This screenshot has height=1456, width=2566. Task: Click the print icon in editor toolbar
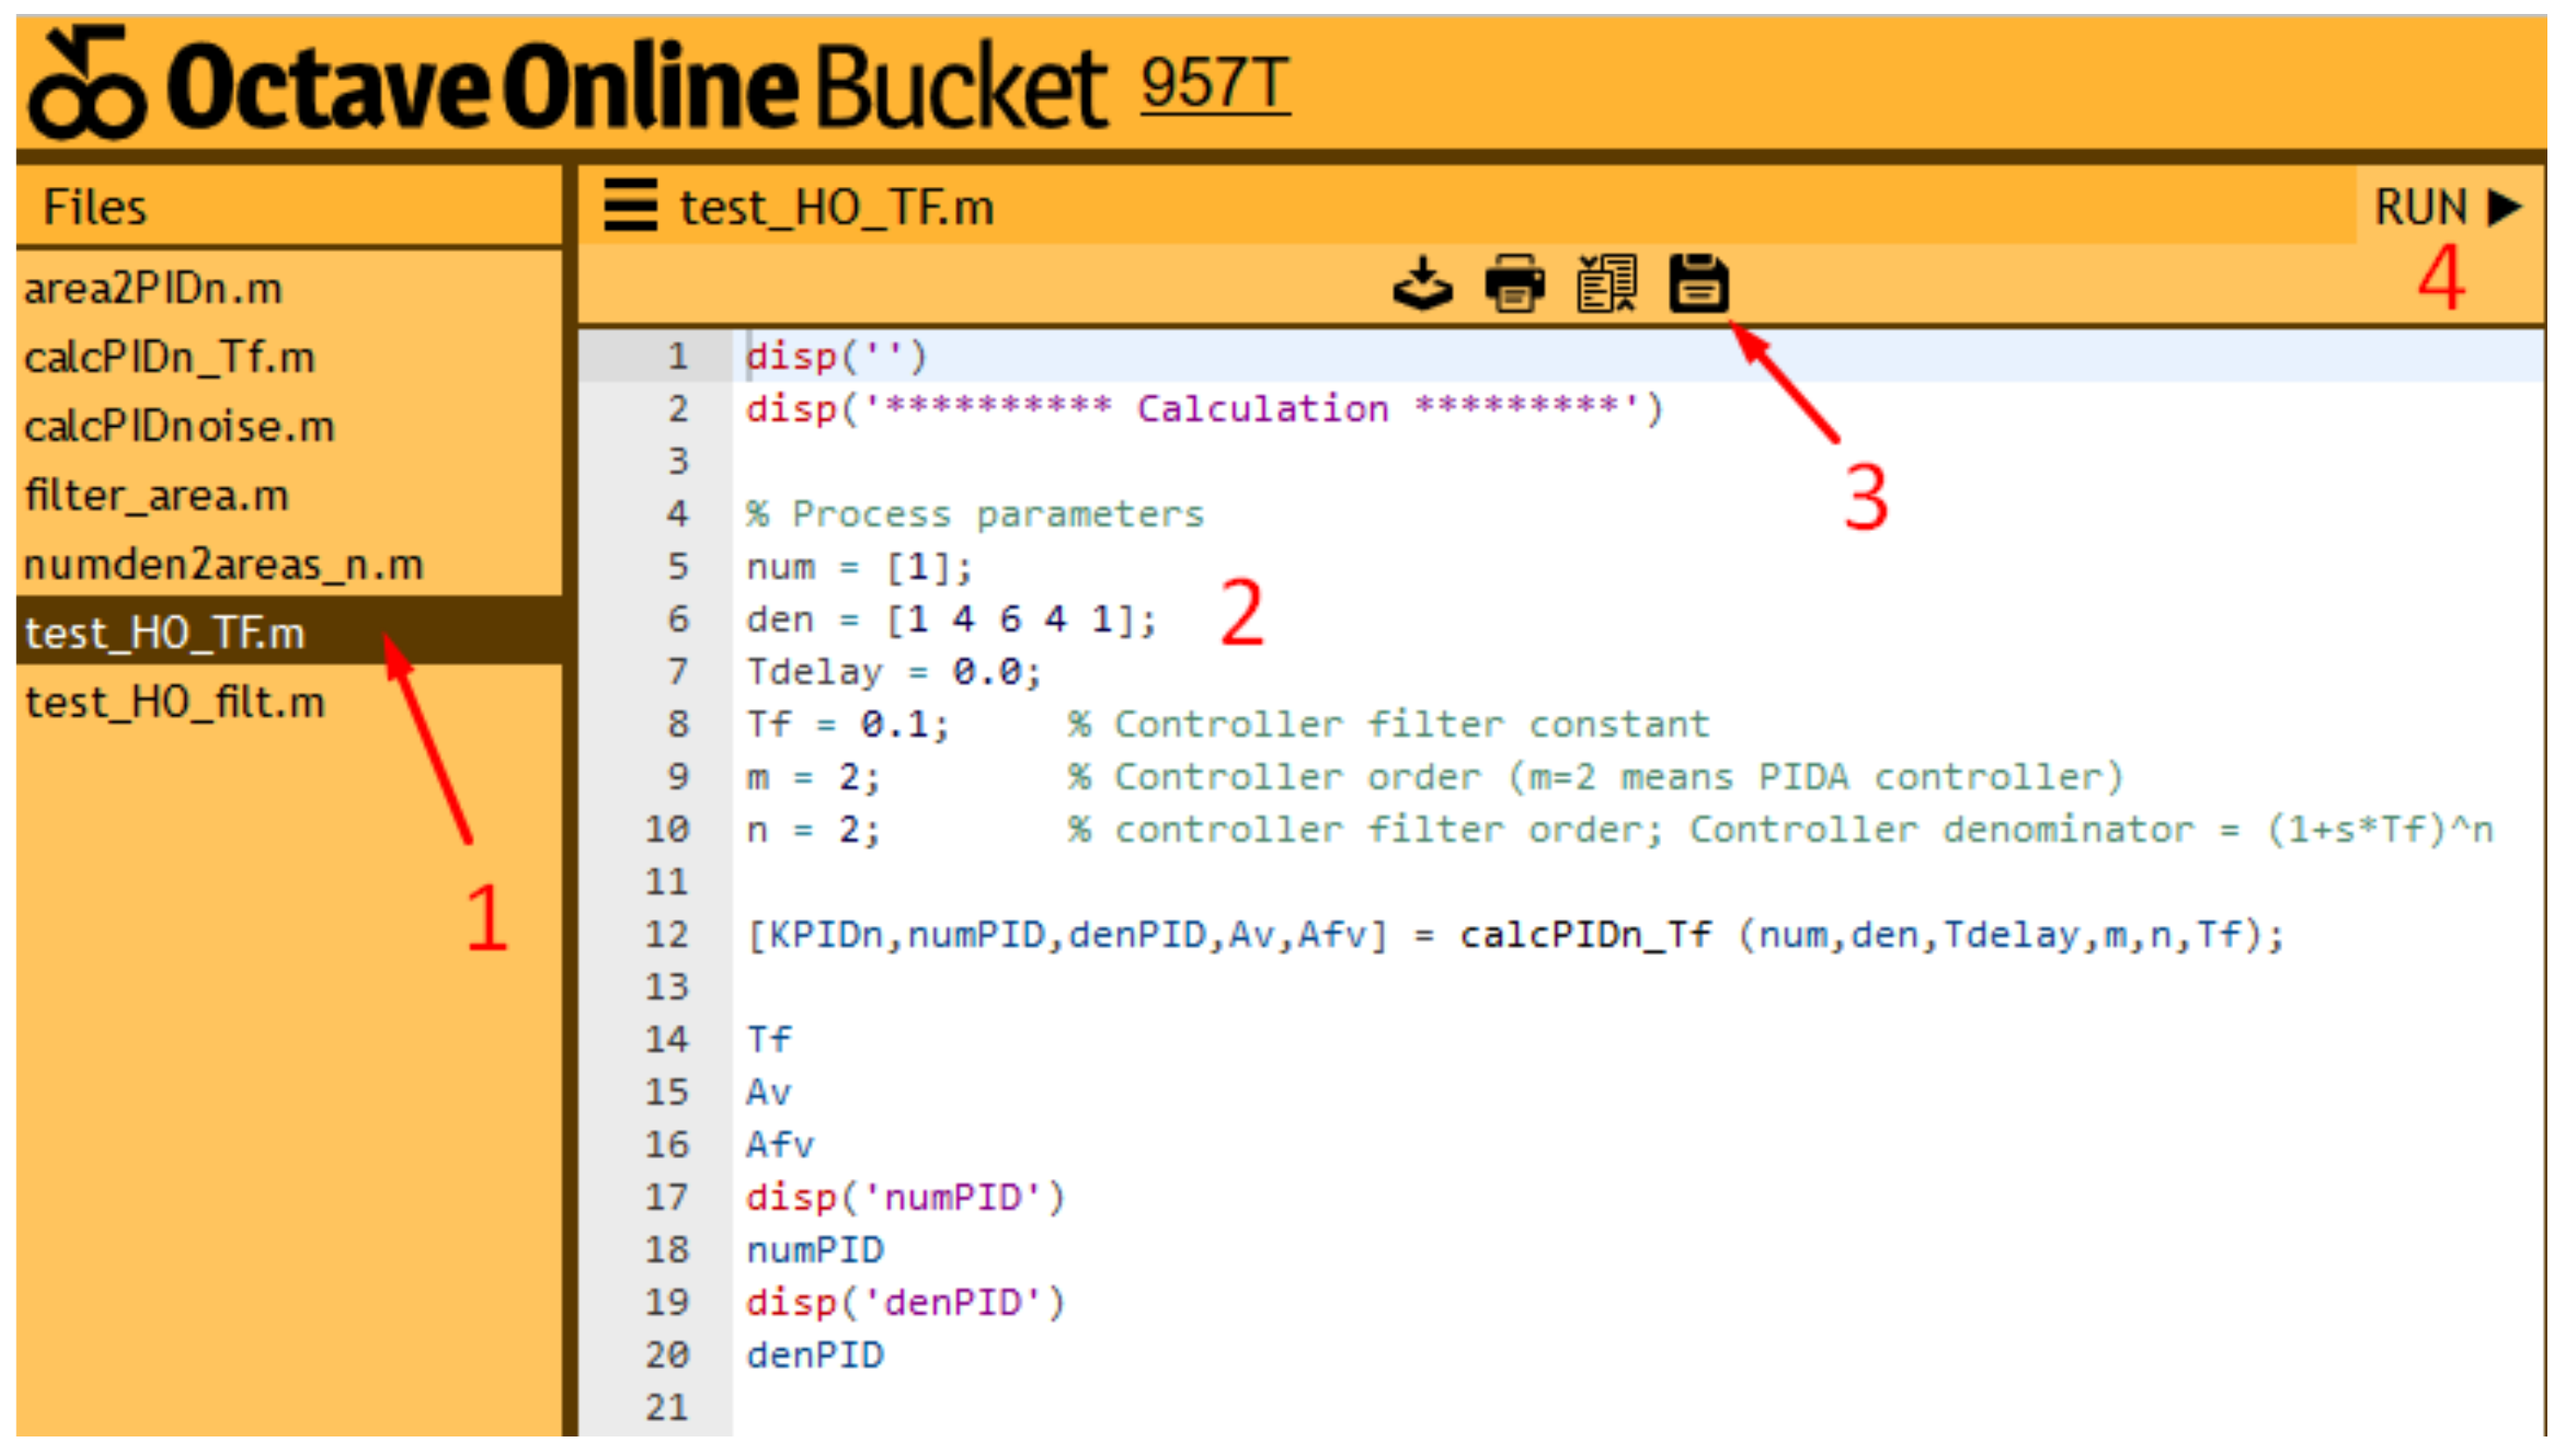click(x=1514, y=284)
